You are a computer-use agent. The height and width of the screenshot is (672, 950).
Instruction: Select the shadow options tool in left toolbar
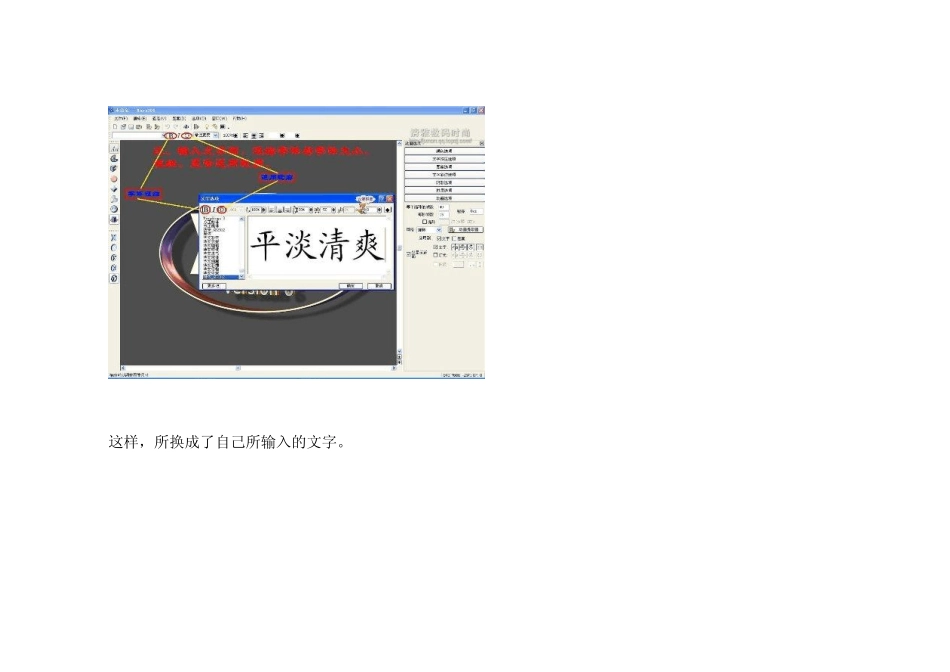tap(114, 199)
